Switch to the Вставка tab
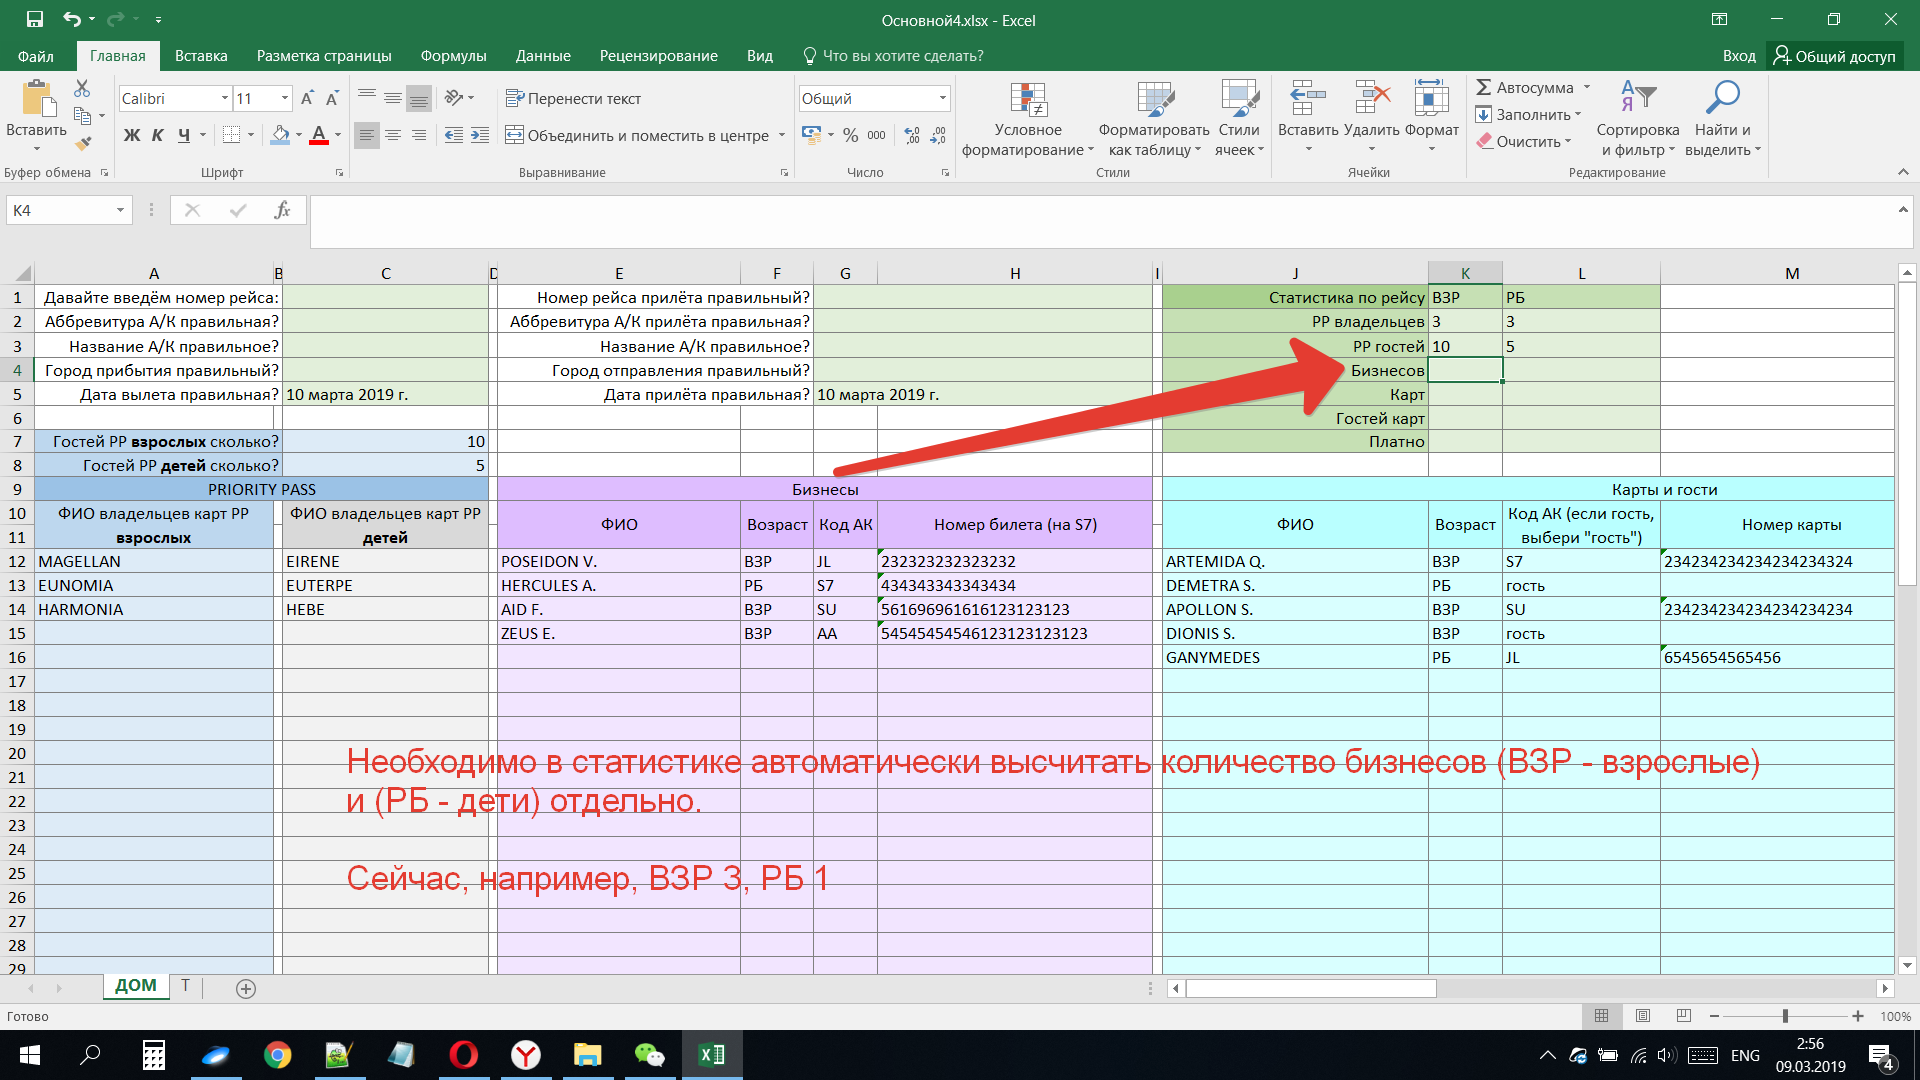 point(201,56)
